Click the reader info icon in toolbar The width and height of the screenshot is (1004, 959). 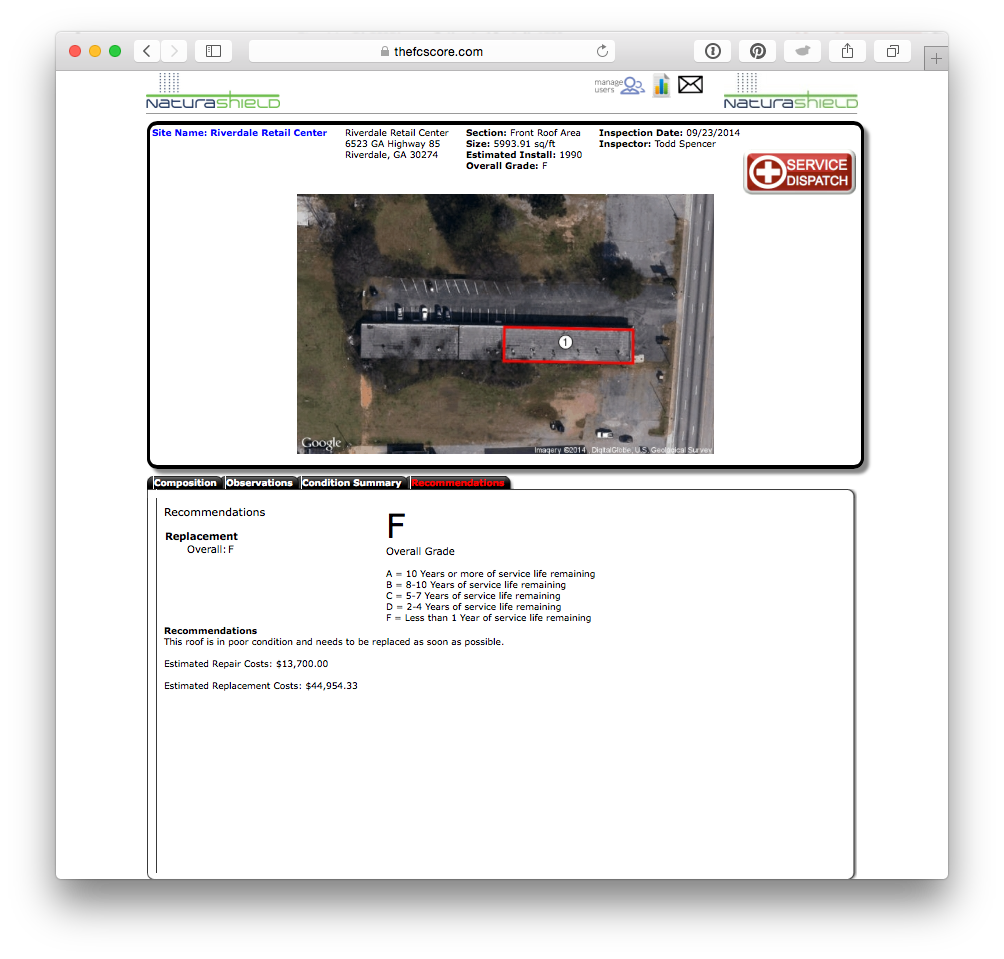tap(712, 50)
